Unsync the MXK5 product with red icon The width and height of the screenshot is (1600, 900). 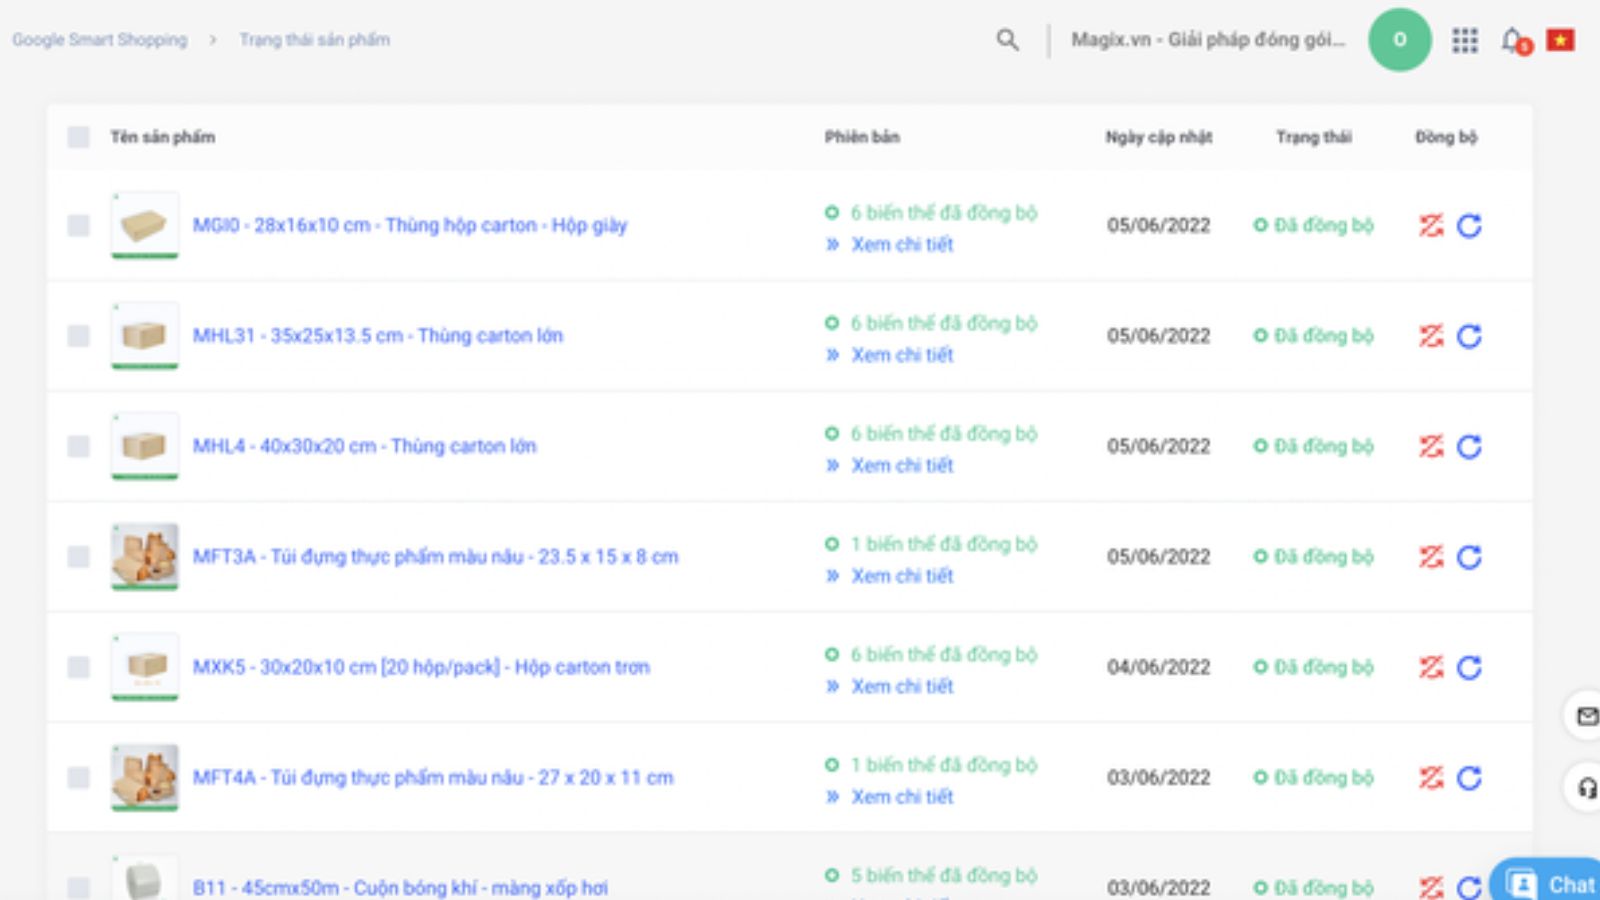(1431, 667)
